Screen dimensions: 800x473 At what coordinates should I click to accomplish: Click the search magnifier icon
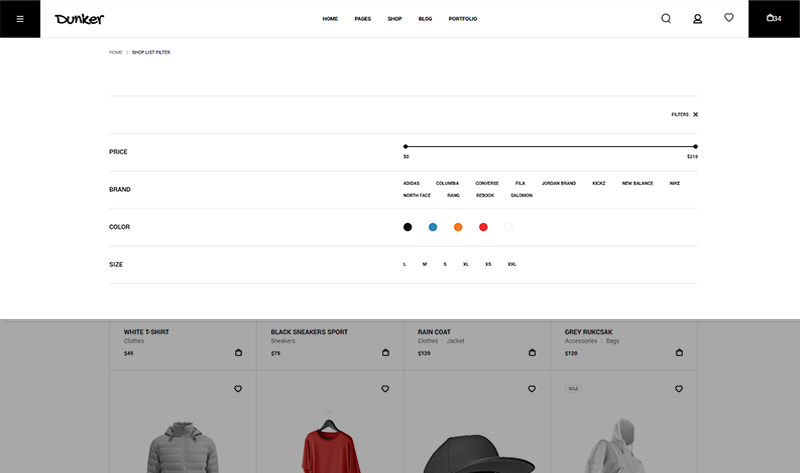[x=666, y=18]
